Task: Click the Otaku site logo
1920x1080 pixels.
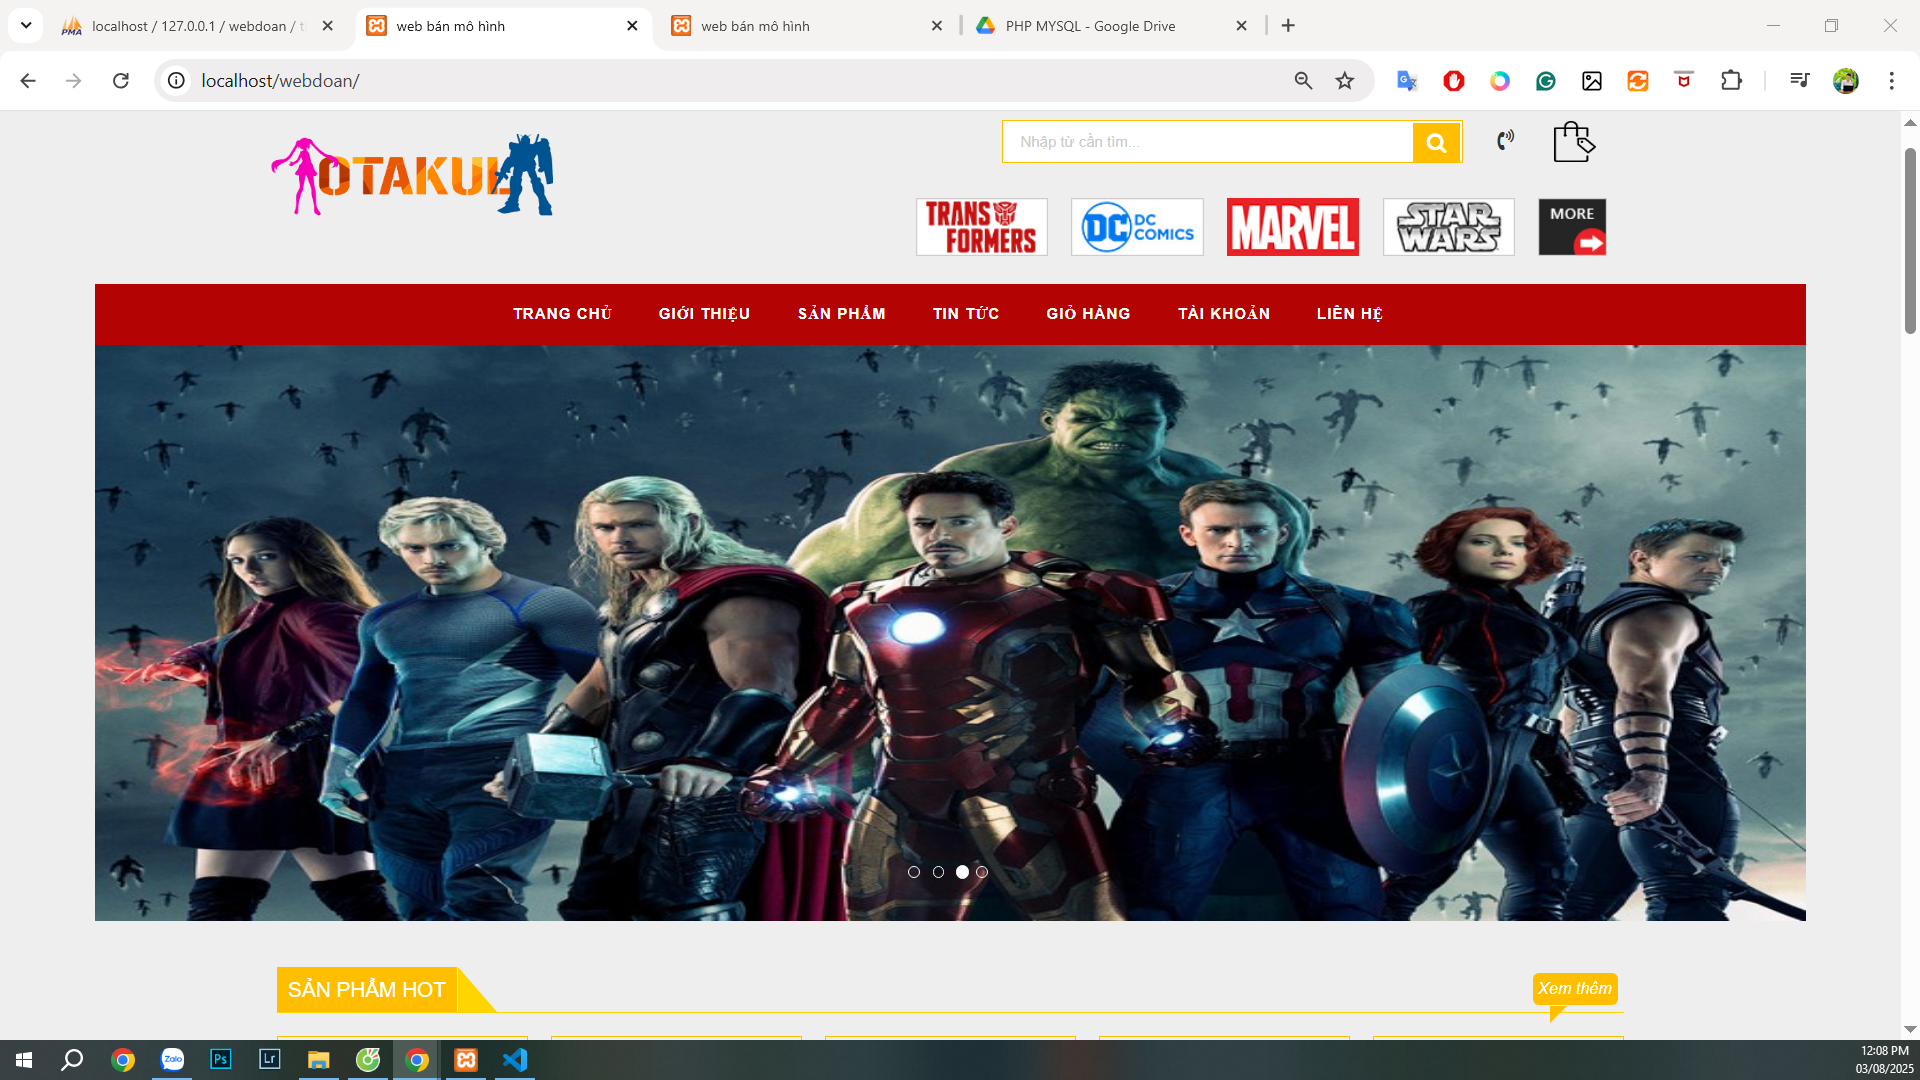Action: [x=412, y=175]
